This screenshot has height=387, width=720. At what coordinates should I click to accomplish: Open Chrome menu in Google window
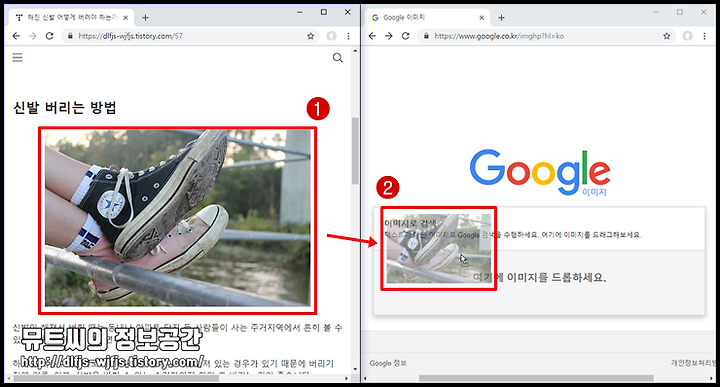(x=705, y=36)
